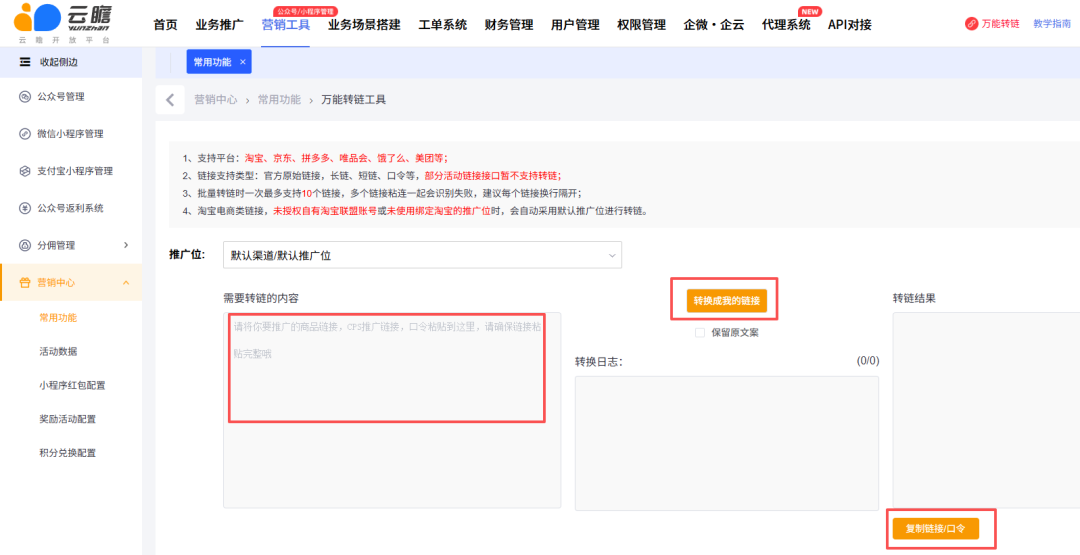Click the 微信小程序管理 sidebar icon
1080x555 pixels.
click(25, 134)
